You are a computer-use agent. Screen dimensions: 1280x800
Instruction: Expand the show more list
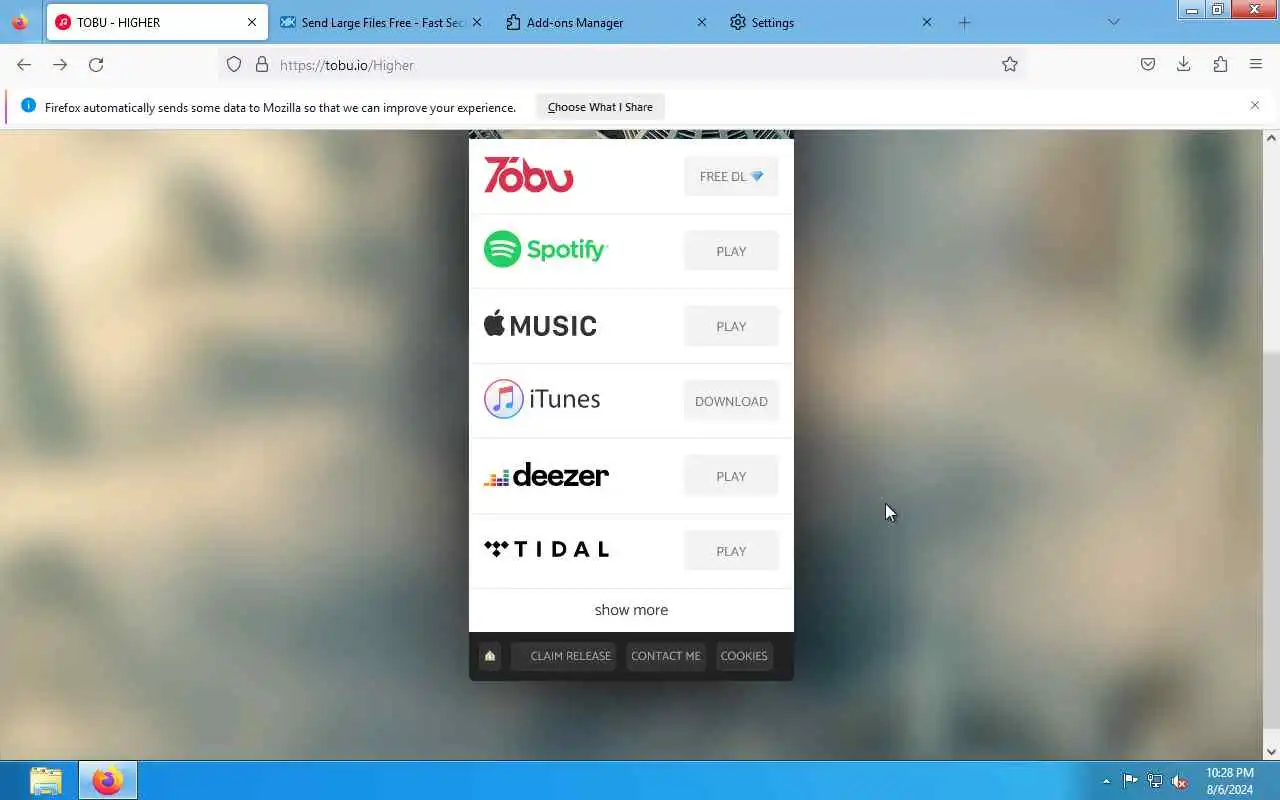tap(631, 610)
